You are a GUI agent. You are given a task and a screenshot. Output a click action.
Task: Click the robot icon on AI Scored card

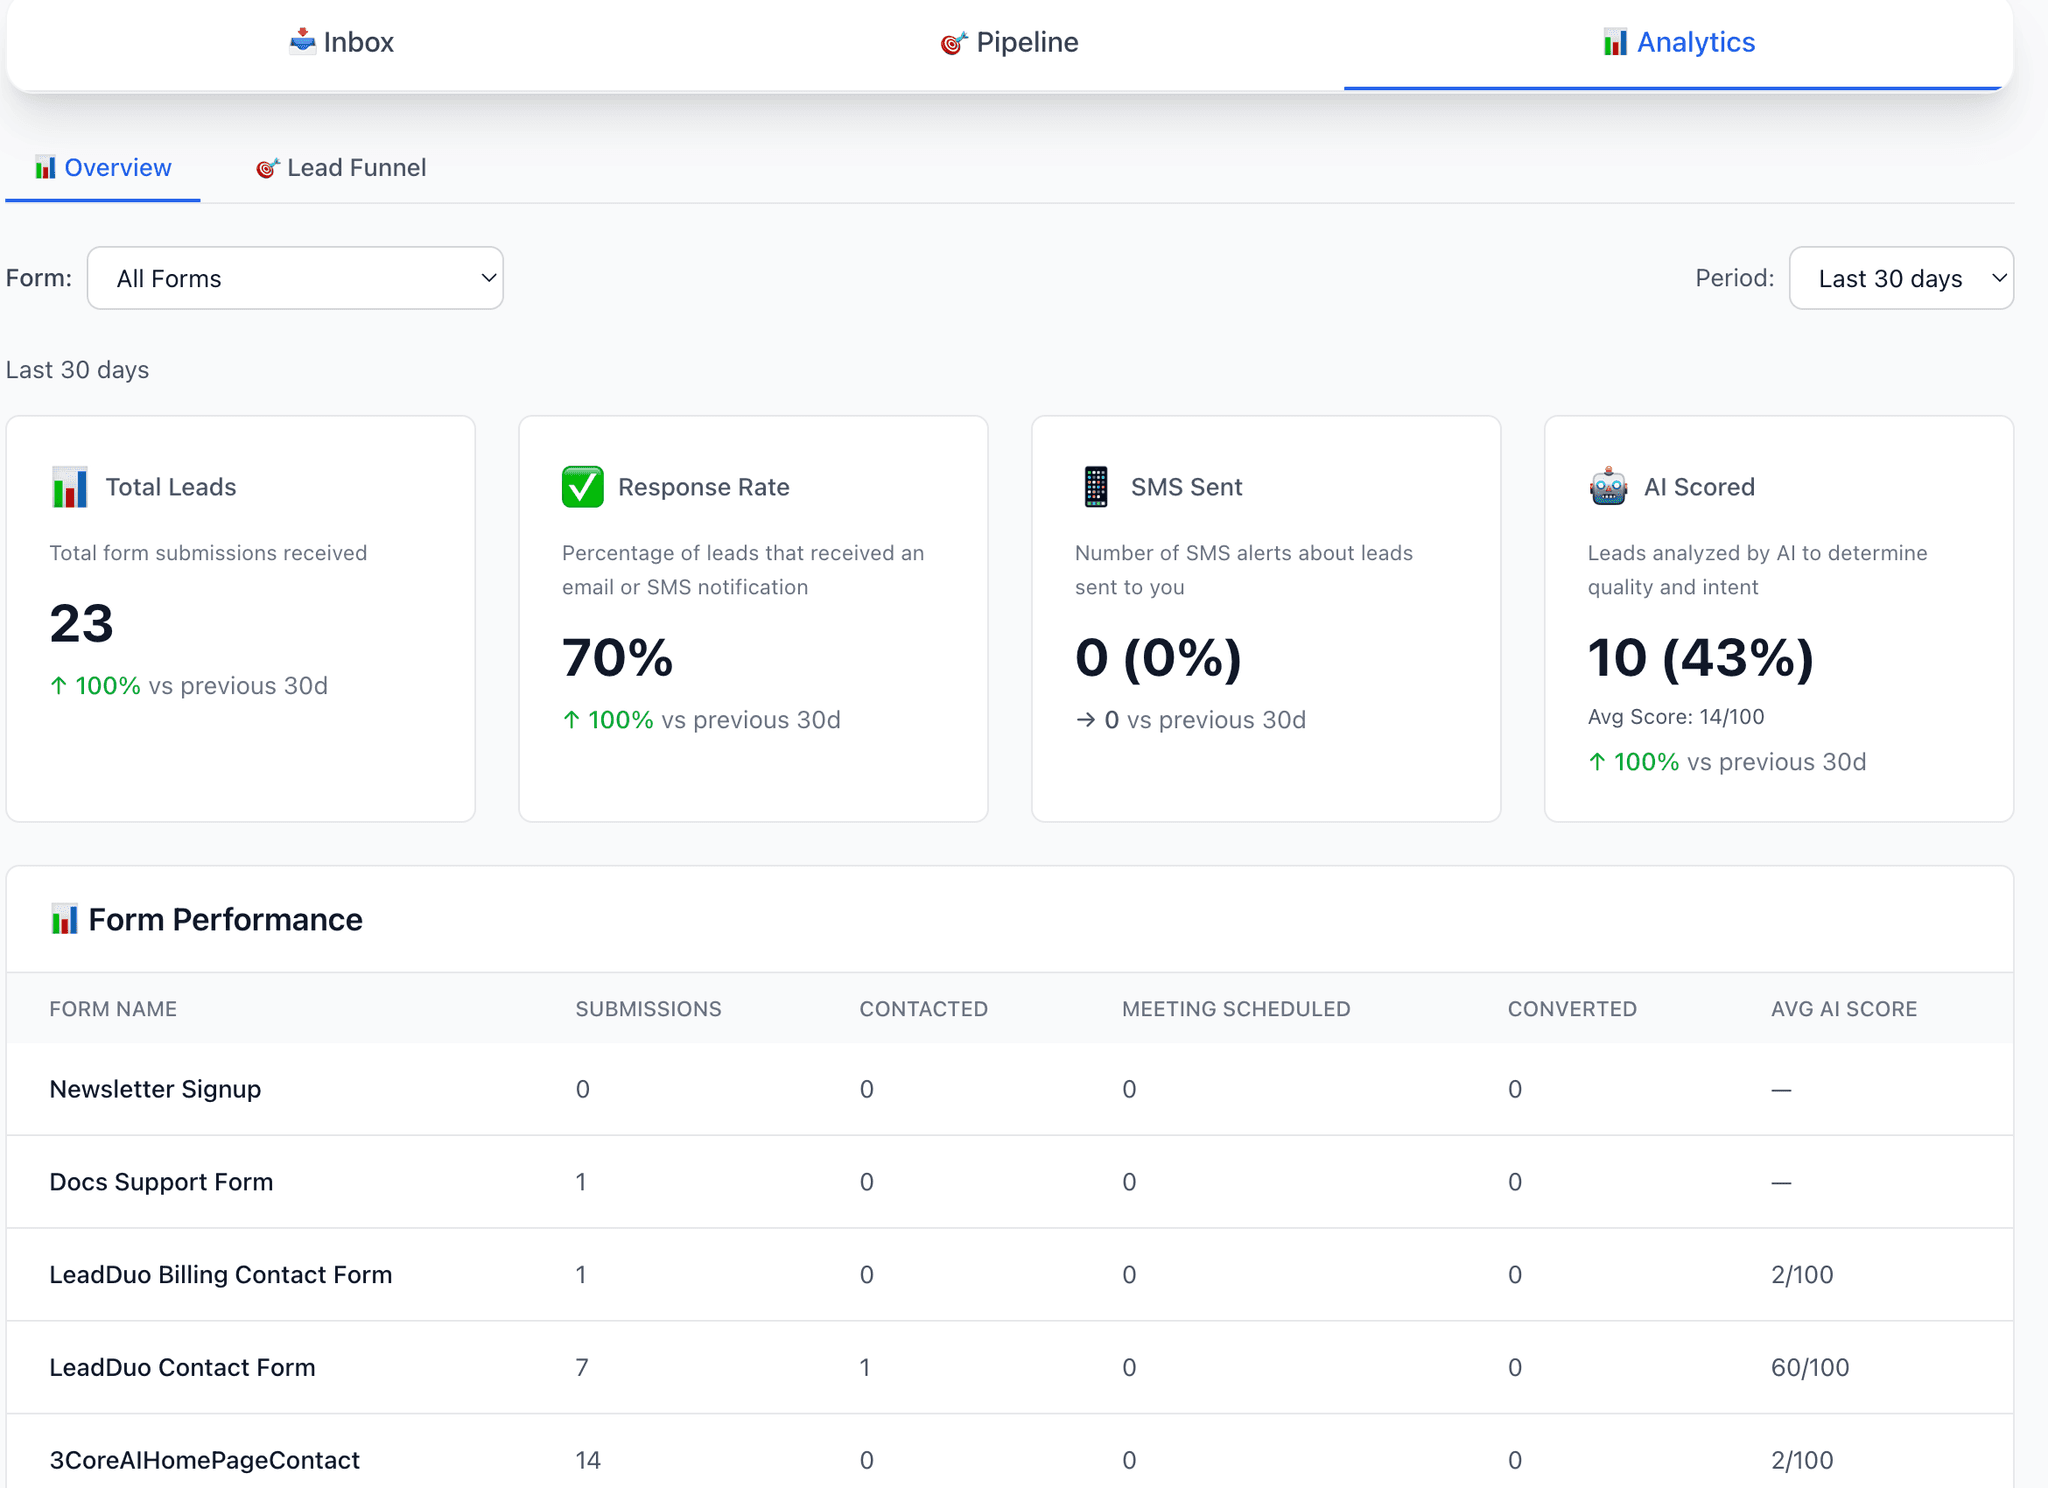(x=1608, y=487)
